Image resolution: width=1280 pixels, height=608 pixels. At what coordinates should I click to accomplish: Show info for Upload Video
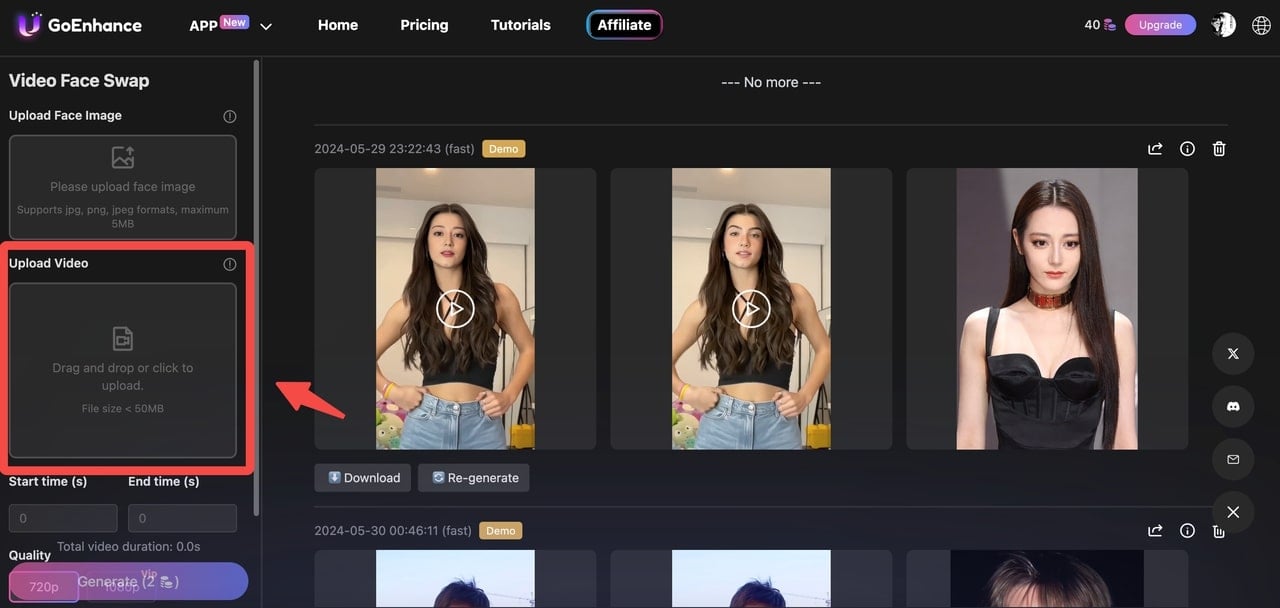click(x=230, y=264)
